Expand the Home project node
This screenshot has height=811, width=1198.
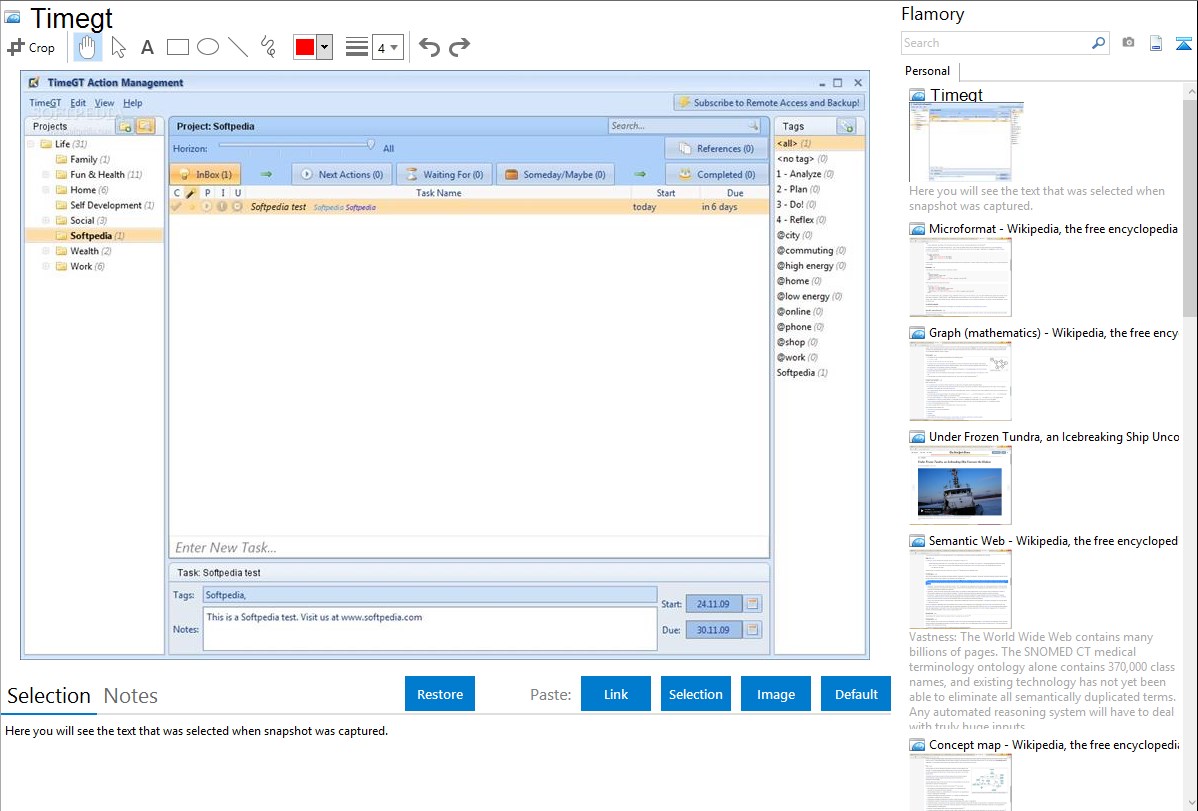(x=47, y=190)
